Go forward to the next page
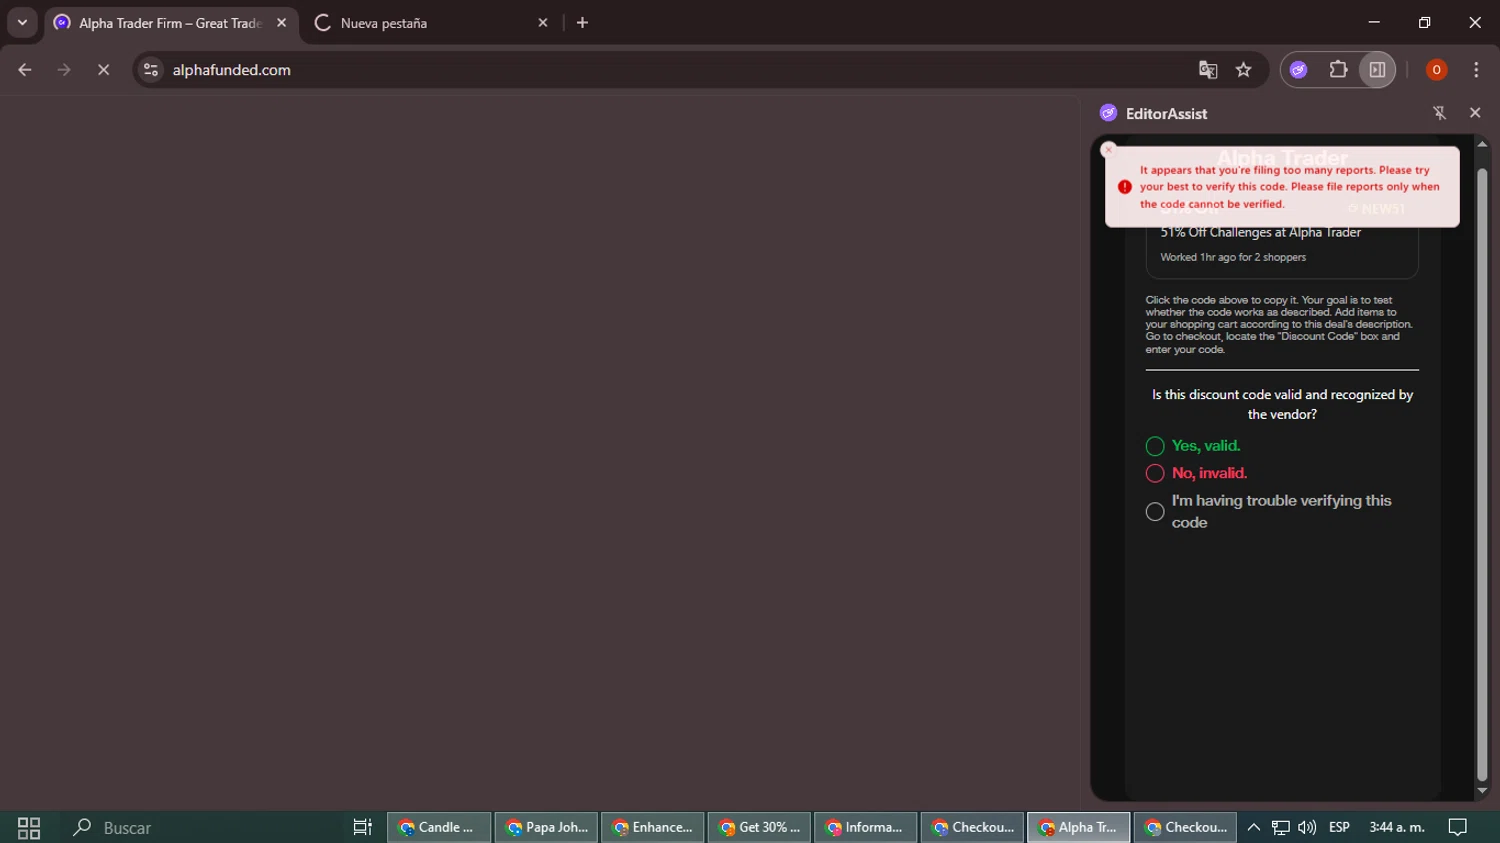1500x843 pixels. tap(64, 70)
